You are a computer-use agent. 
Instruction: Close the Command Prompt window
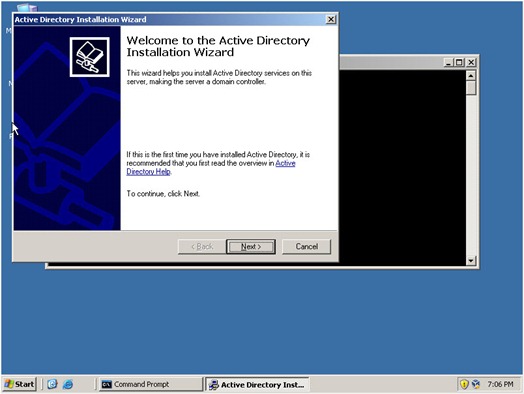pyautogui.click(x=471, y=62)
